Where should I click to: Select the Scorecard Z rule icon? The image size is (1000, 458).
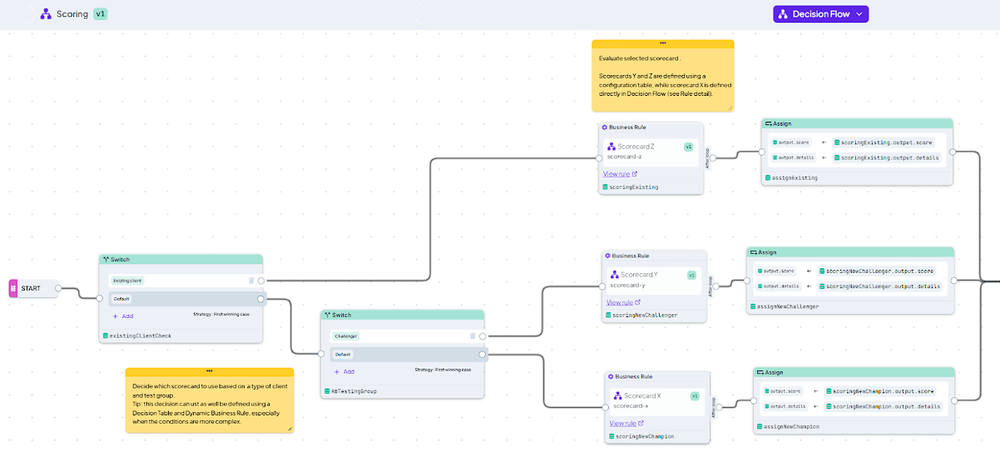click(611, 146)
